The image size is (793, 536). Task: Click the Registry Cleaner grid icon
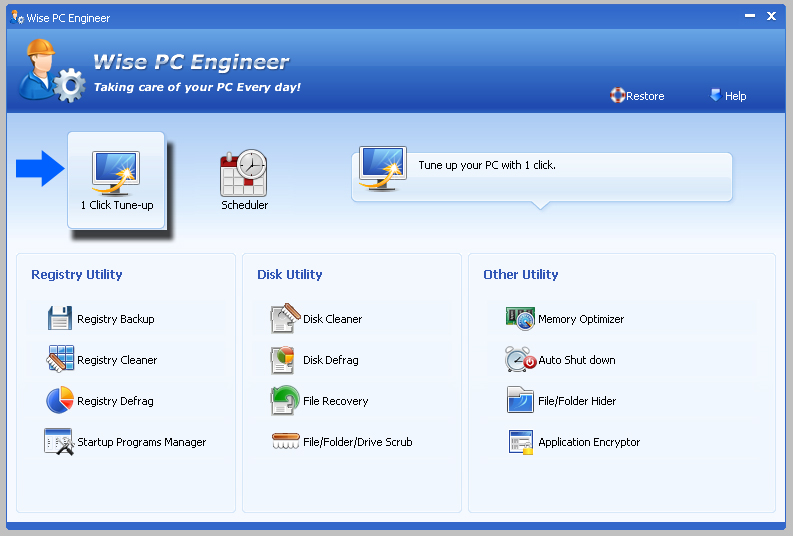tap(60, 359)
